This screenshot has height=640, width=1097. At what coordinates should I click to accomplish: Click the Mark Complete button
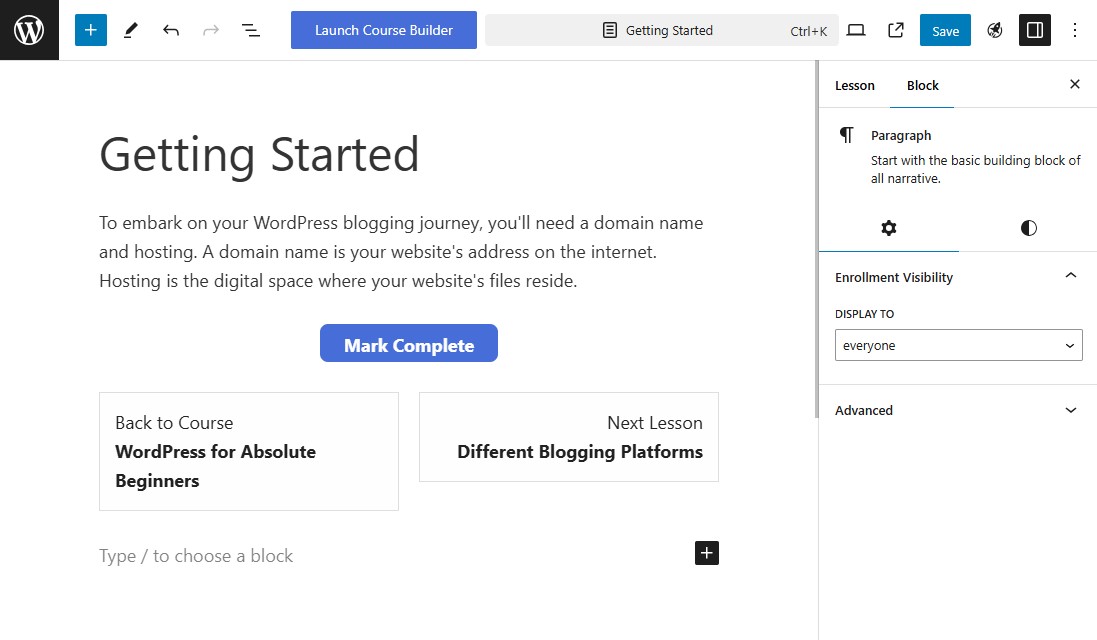point(409,343)
